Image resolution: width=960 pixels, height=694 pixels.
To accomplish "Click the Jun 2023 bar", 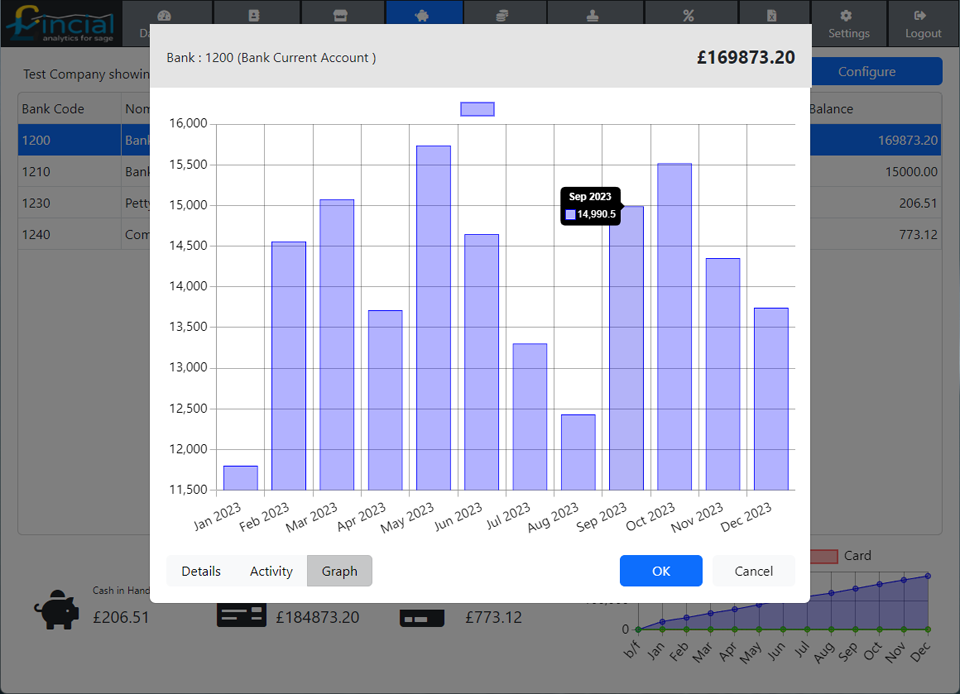I will coord(482,362).
